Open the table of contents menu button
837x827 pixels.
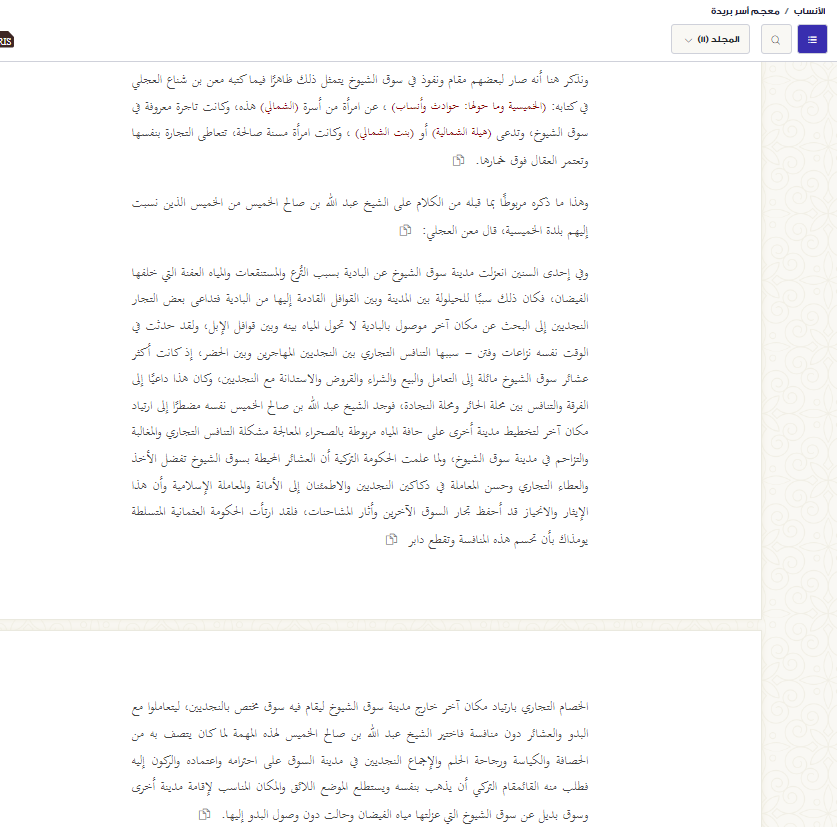tap(812, 40)
